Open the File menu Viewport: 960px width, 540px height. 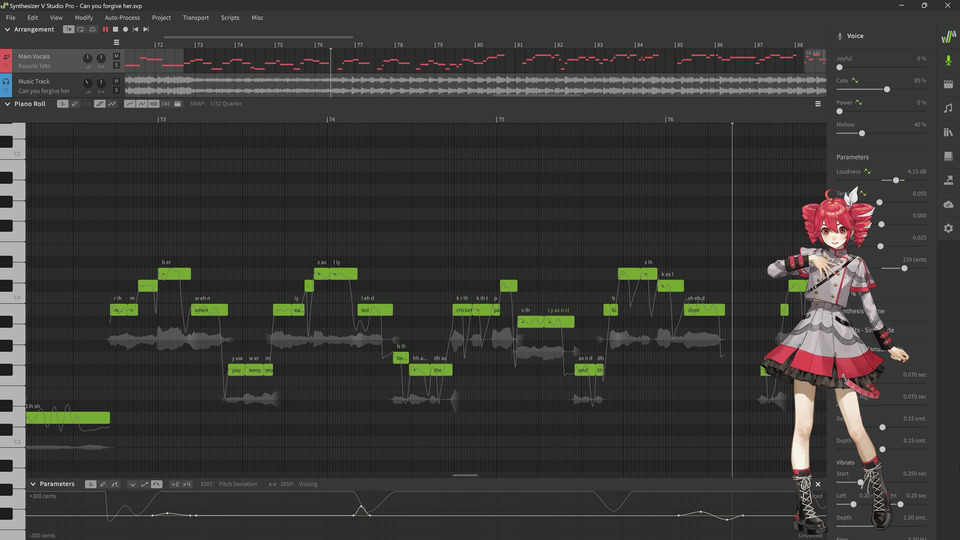10,18
